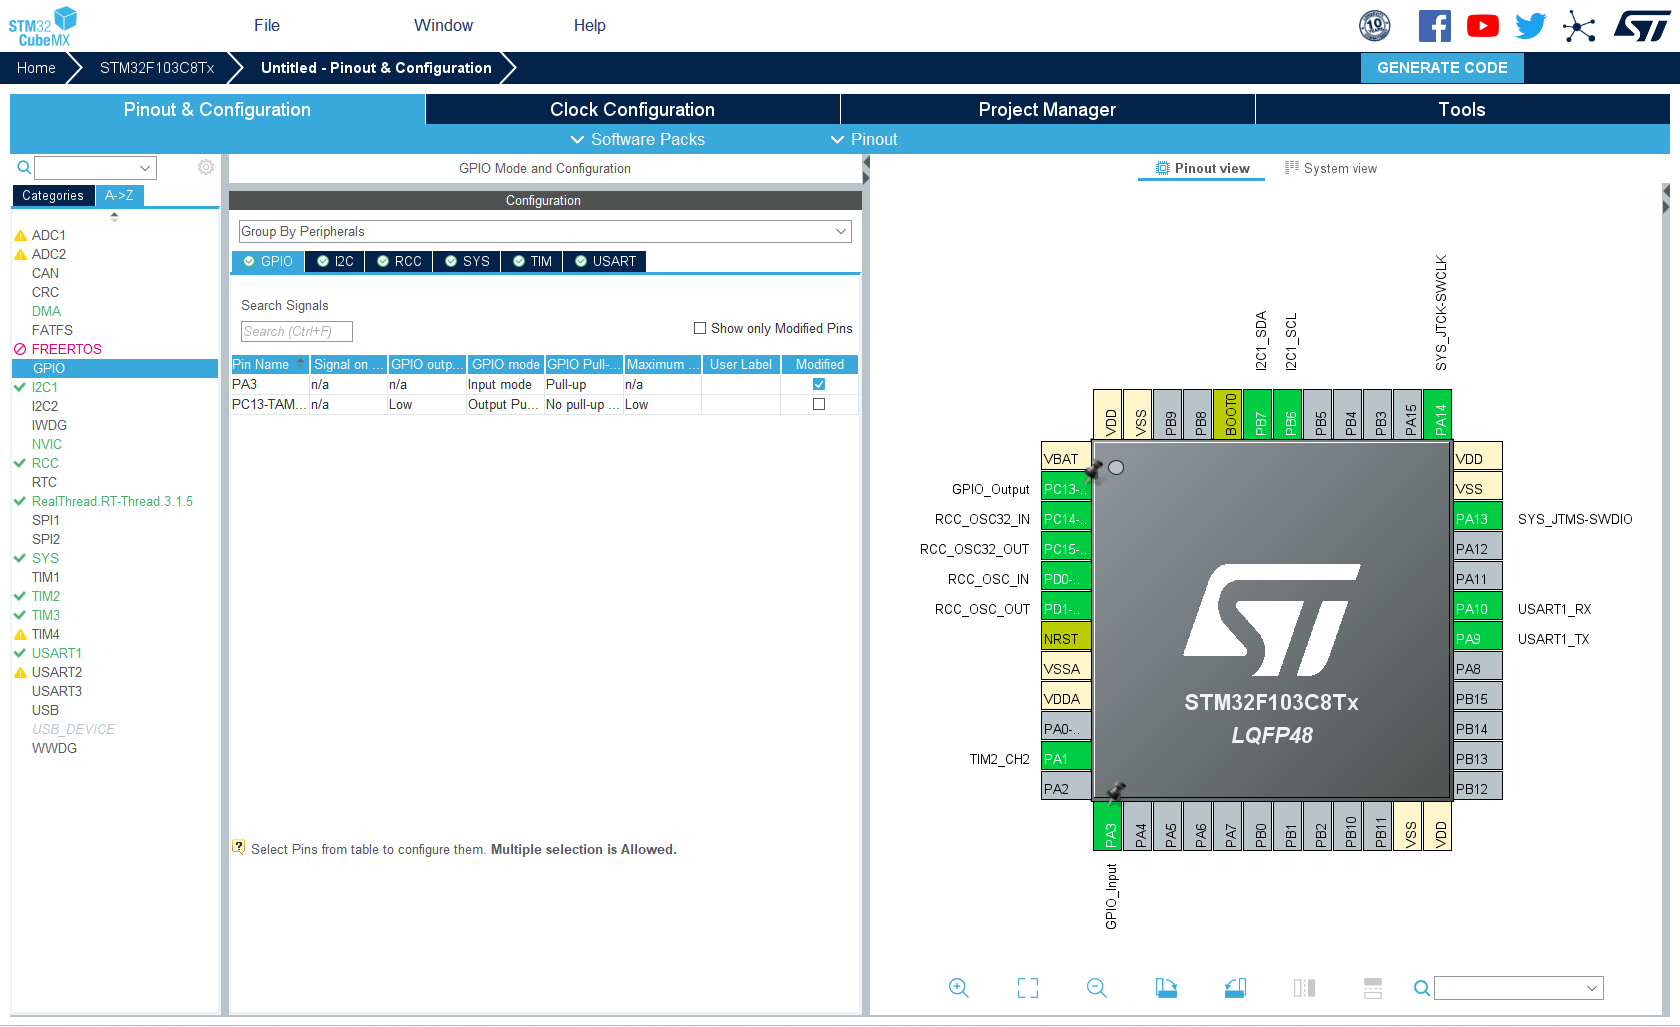Rotate the chip view counter-clockwise

[x=1235, y=988]
